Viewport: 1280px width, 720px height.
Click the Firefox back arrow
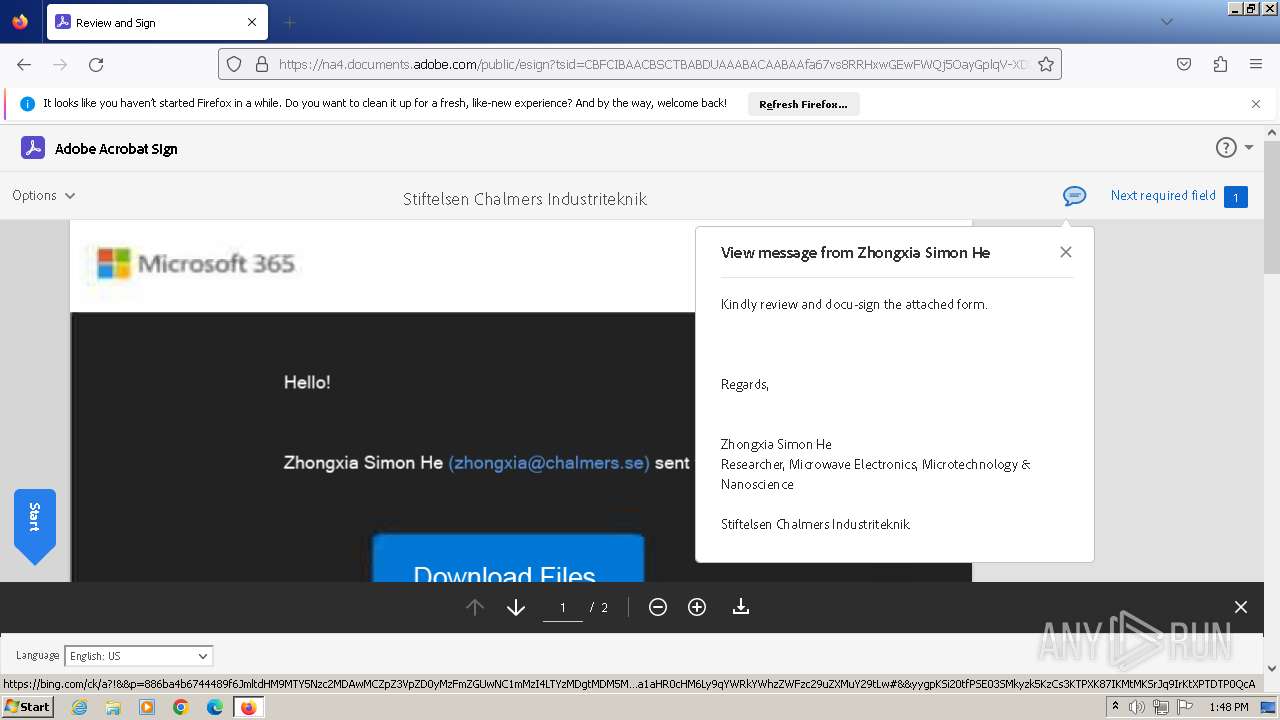24,64
